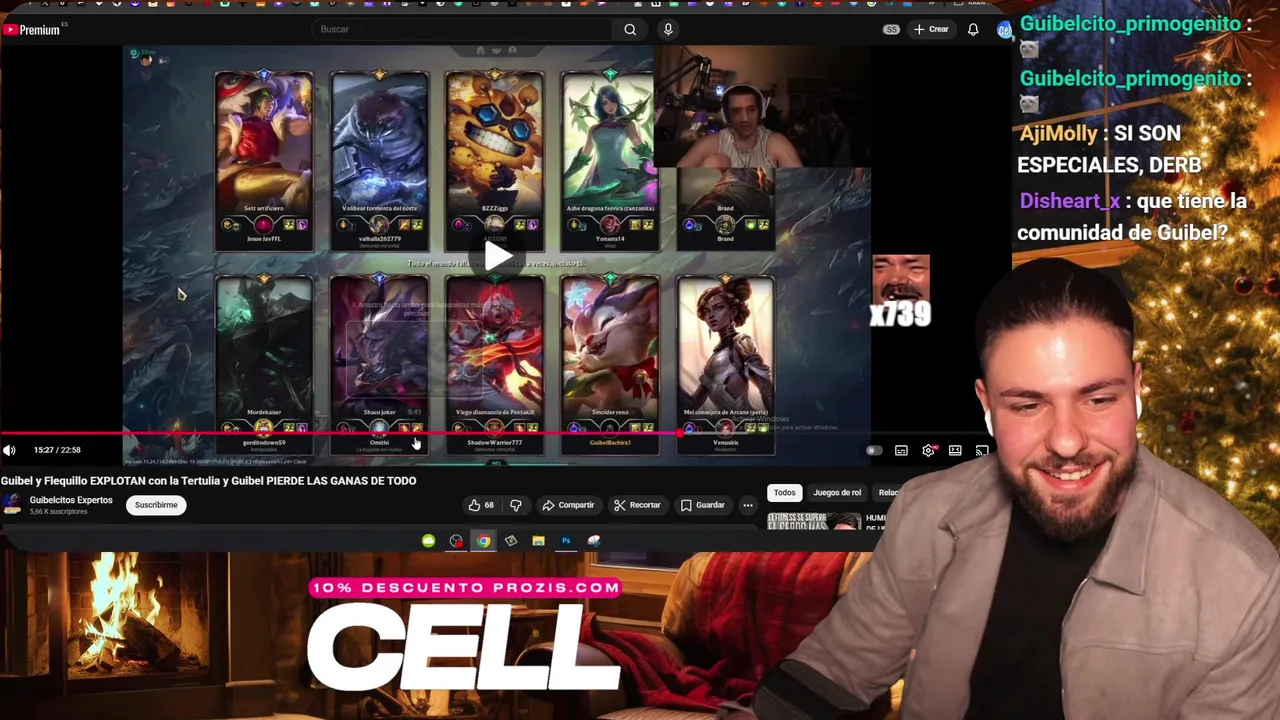This screenshot has height=720, width=1280.
Task: Click the video title 'Guibel y Flequillo EXPLOTAN'
Action: point(208,481)
